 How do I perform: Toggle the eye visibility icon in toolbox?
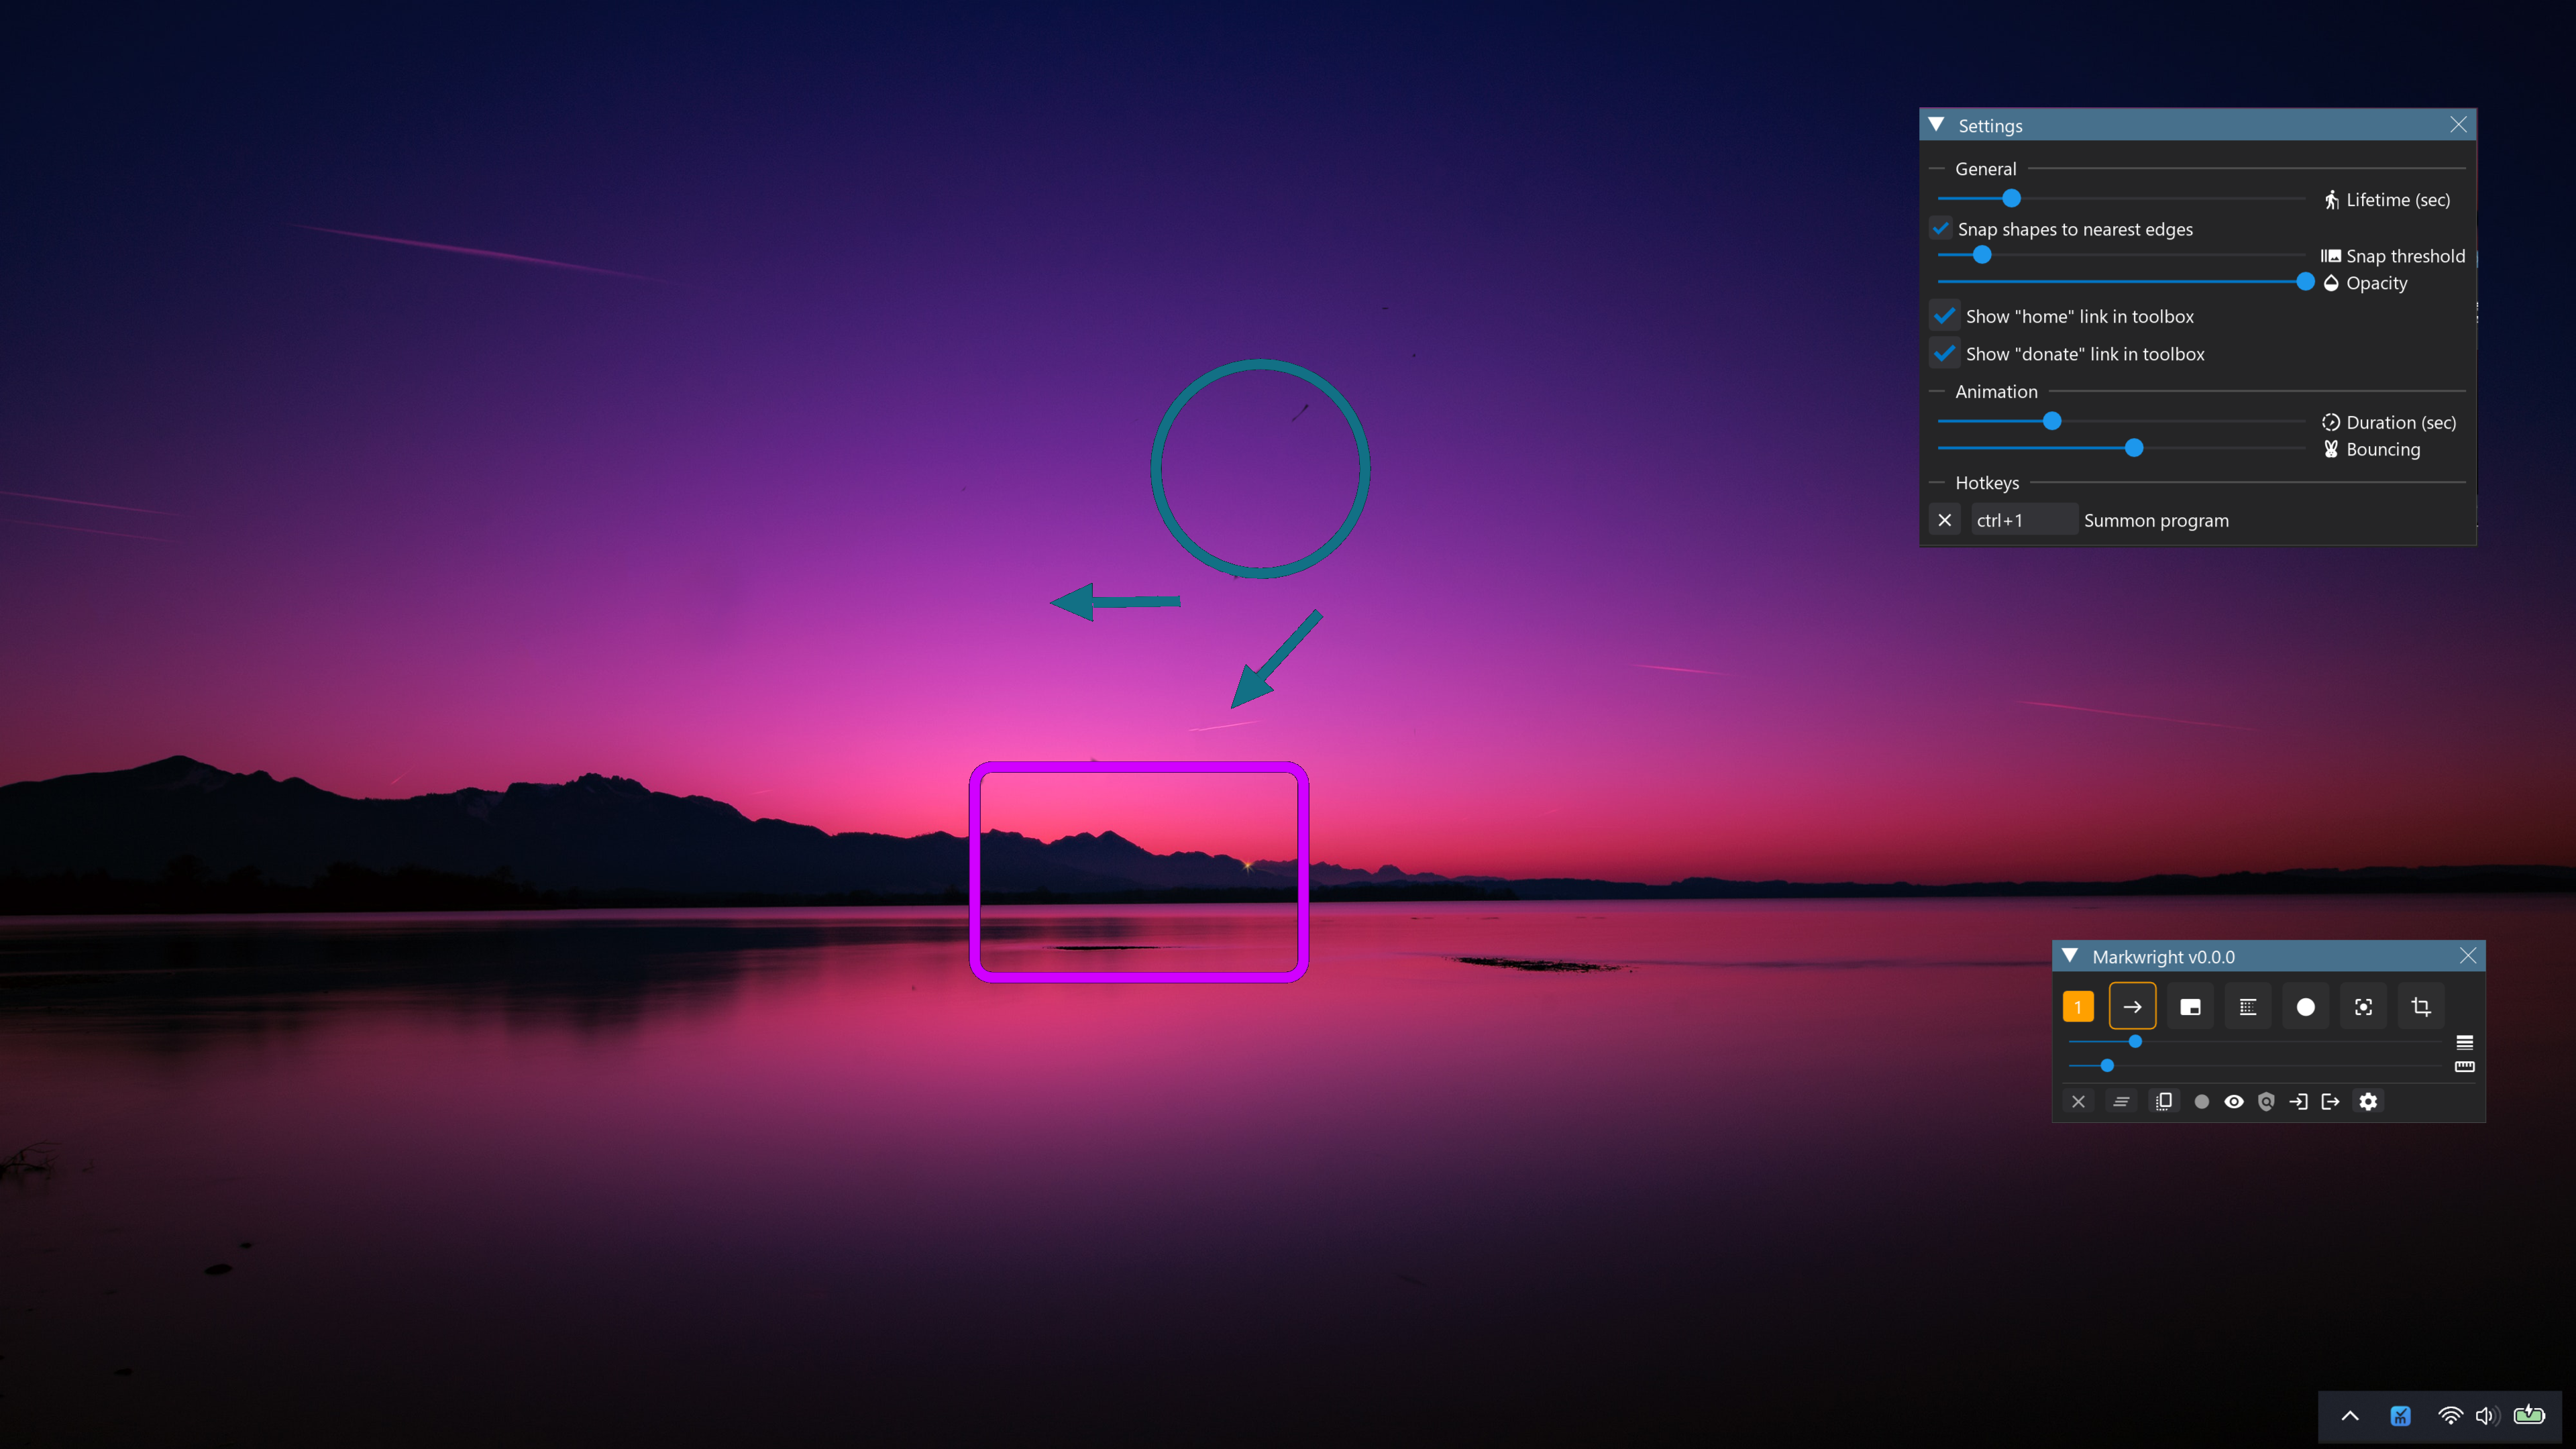click(x=2234, y=1102)
